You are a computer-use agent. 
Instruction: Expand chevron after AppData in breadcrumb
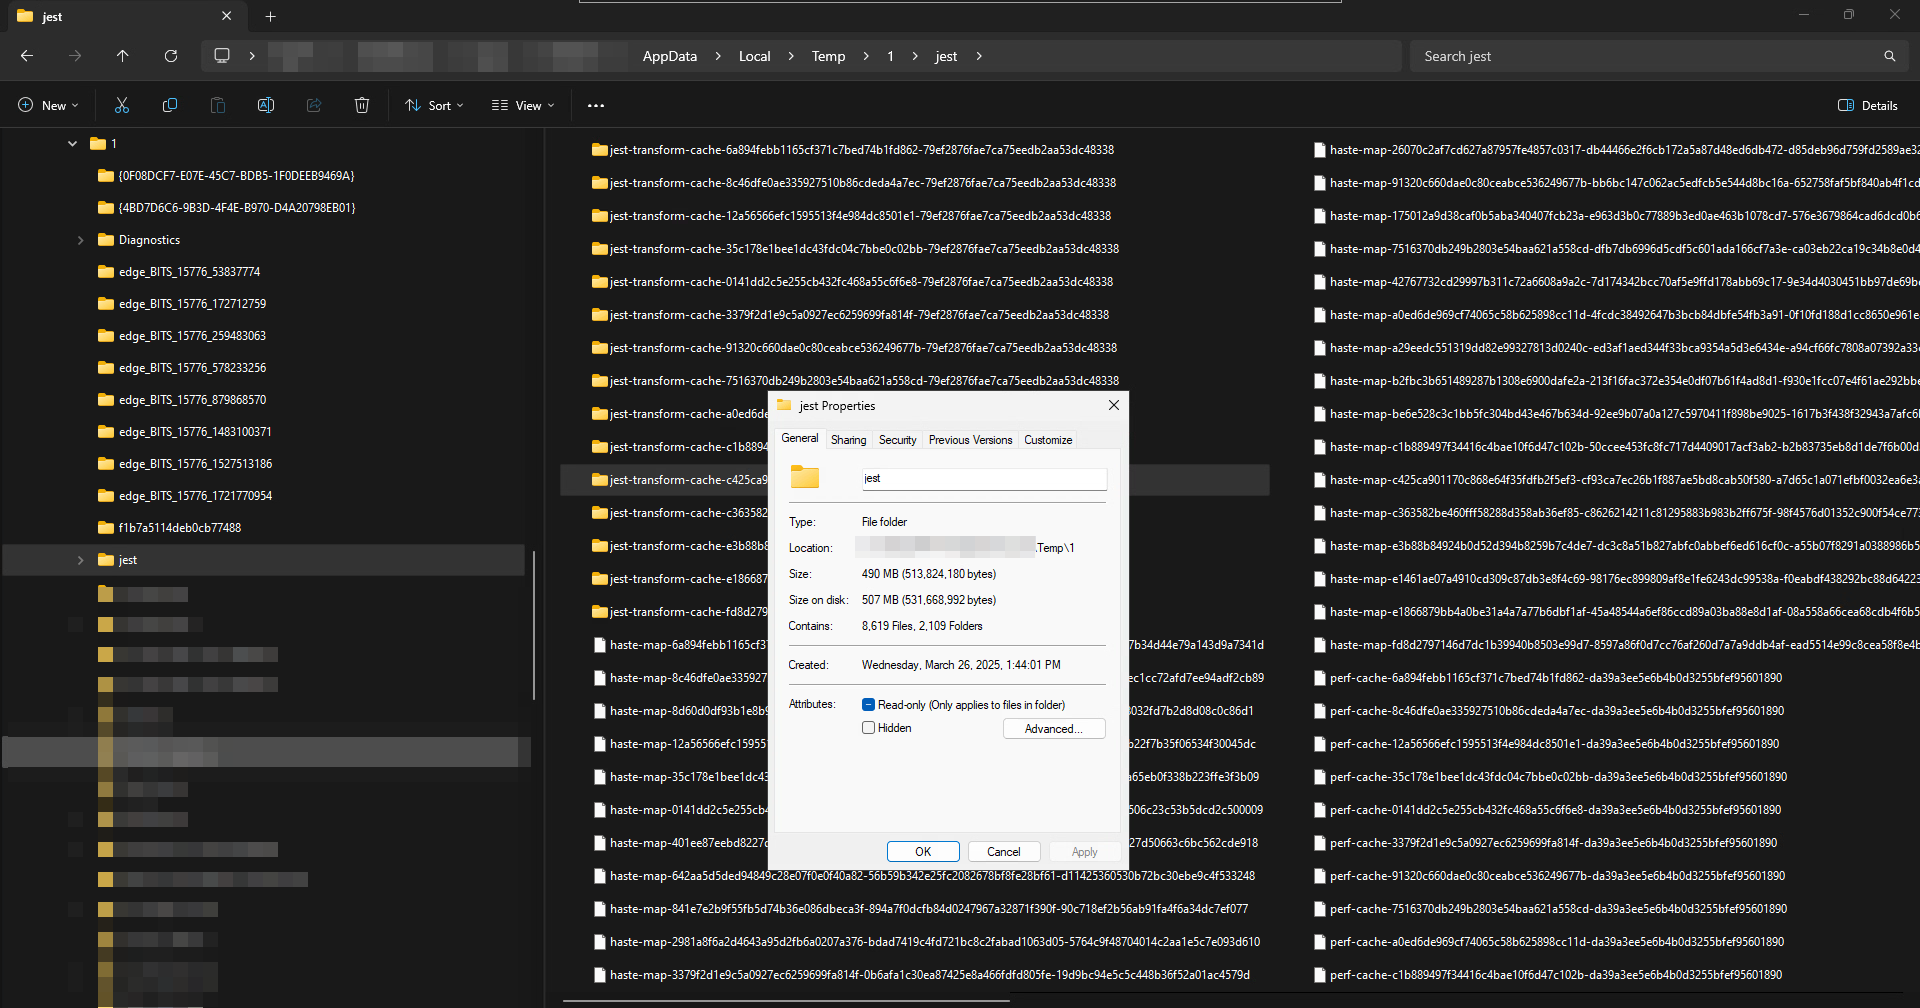[718, 56]
